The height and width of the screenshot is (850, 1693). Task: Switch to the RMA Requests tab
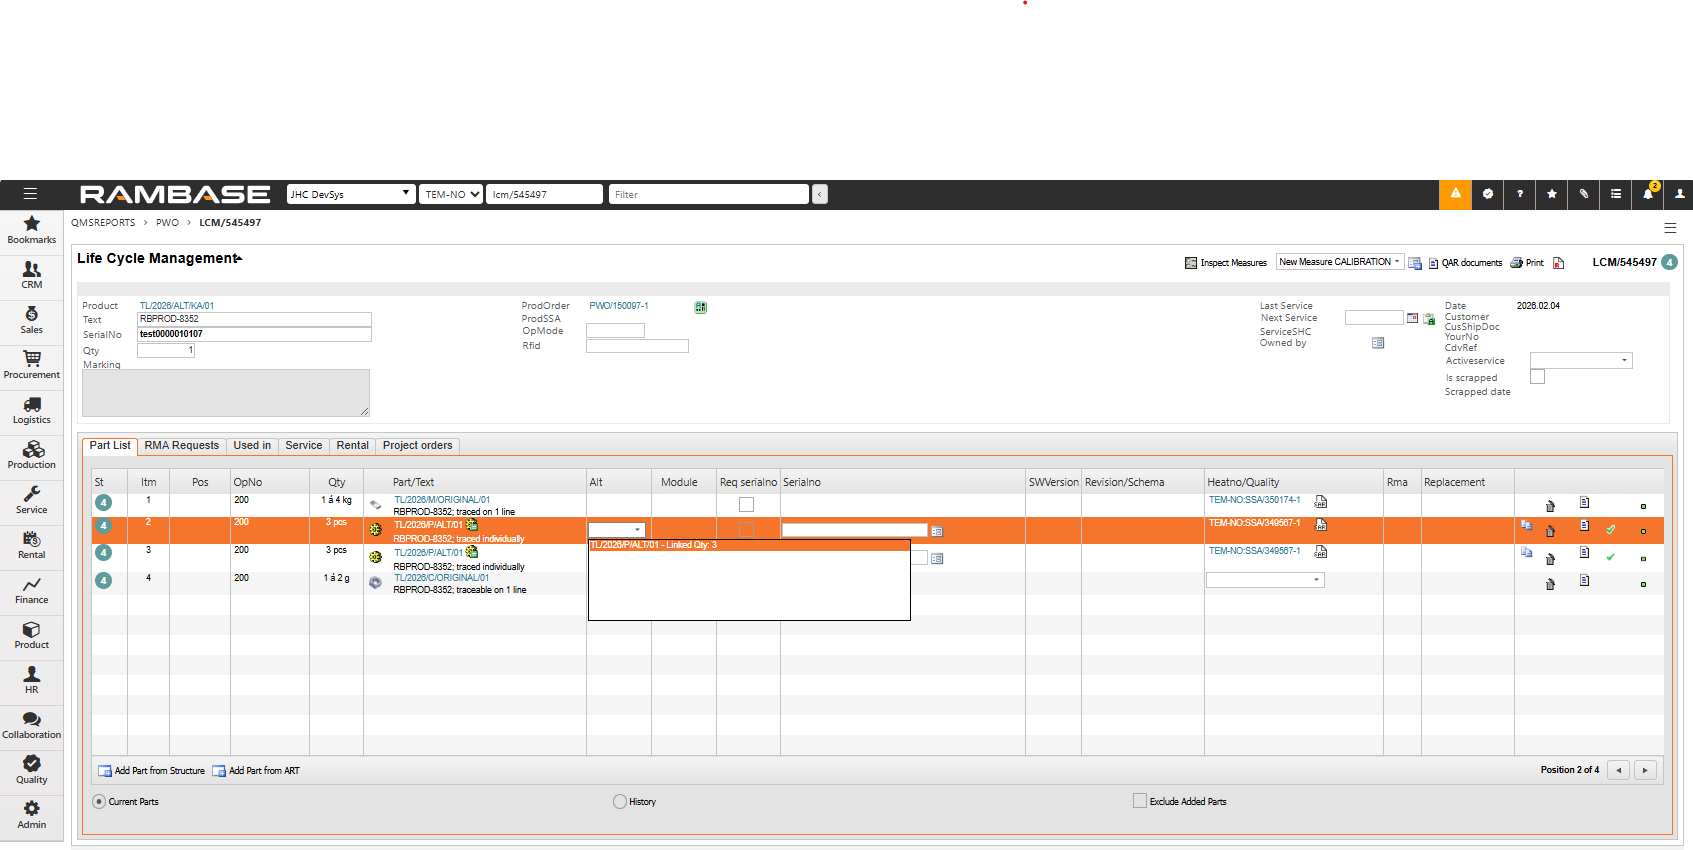click(x=181, y=446)
